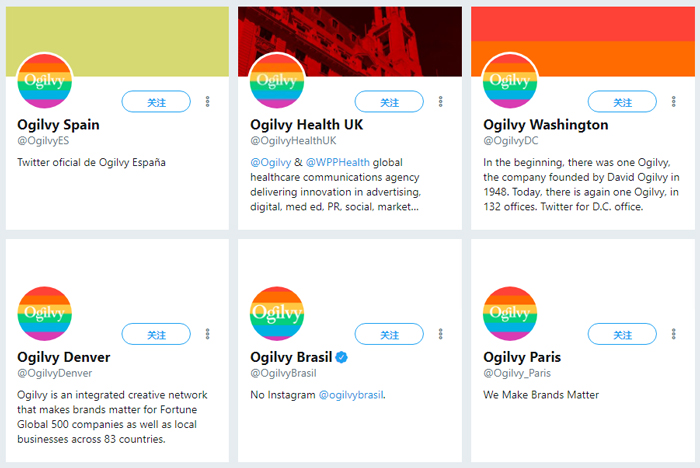This screenshot has height=468, width=700.
Task: Open Ogilvy Spain profile avatar
Action: point(45,81)
